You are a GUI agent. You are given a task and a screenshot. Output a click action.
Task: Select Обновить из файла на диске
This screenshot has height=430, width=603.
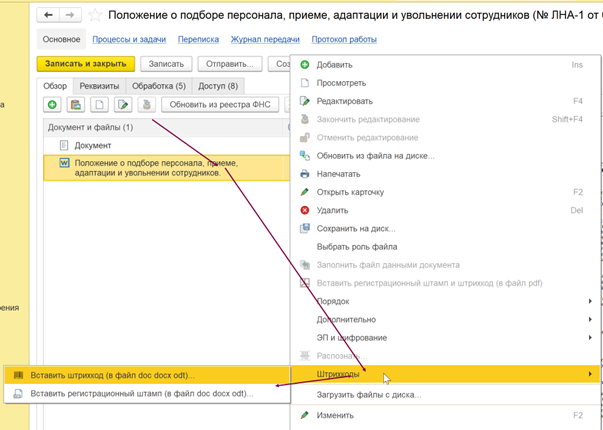pyautogui.click(x=446, y=156)
